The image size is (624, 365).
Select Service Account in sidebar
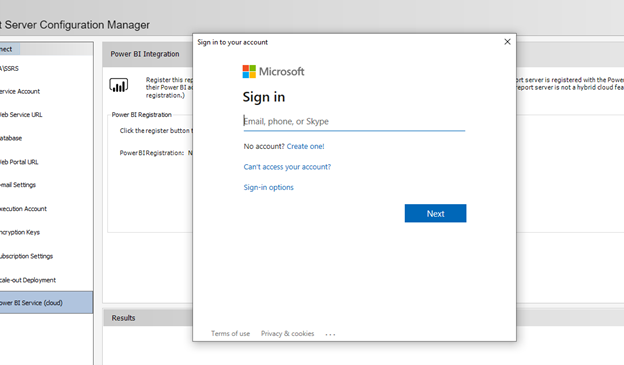pos(20,92)
